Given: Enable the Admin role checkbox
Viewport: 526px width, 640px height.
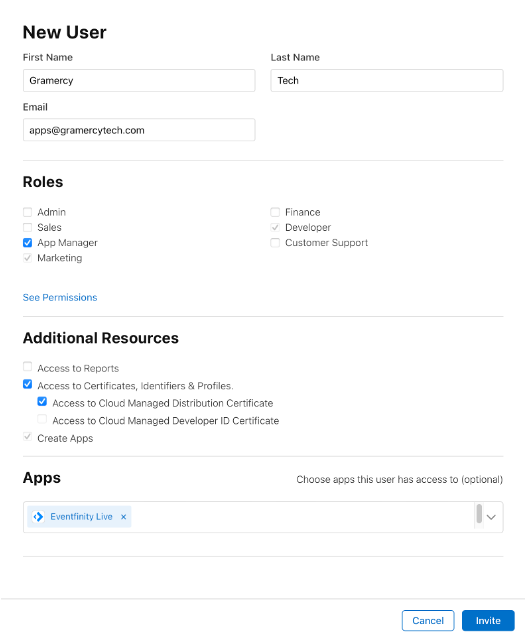Looking at the screenshot, I should point(27,212).
